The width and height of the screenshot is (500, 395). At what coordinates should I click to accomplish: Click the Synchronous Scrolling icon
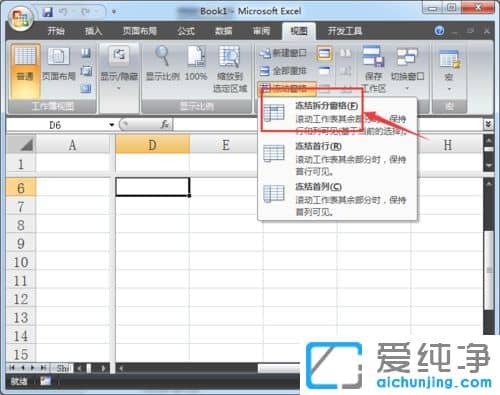pyautogui.click(x=346, y=71)
